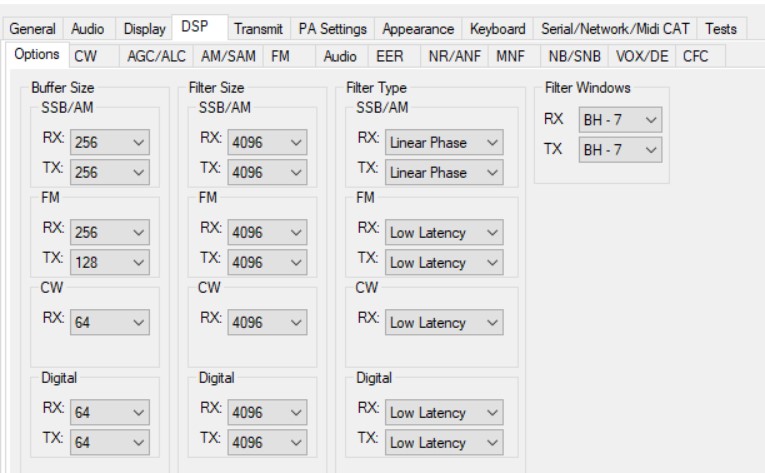This screenshot has height=473, width=765.
Task: Open the CFC sub-tab
Action: point(695,58)
